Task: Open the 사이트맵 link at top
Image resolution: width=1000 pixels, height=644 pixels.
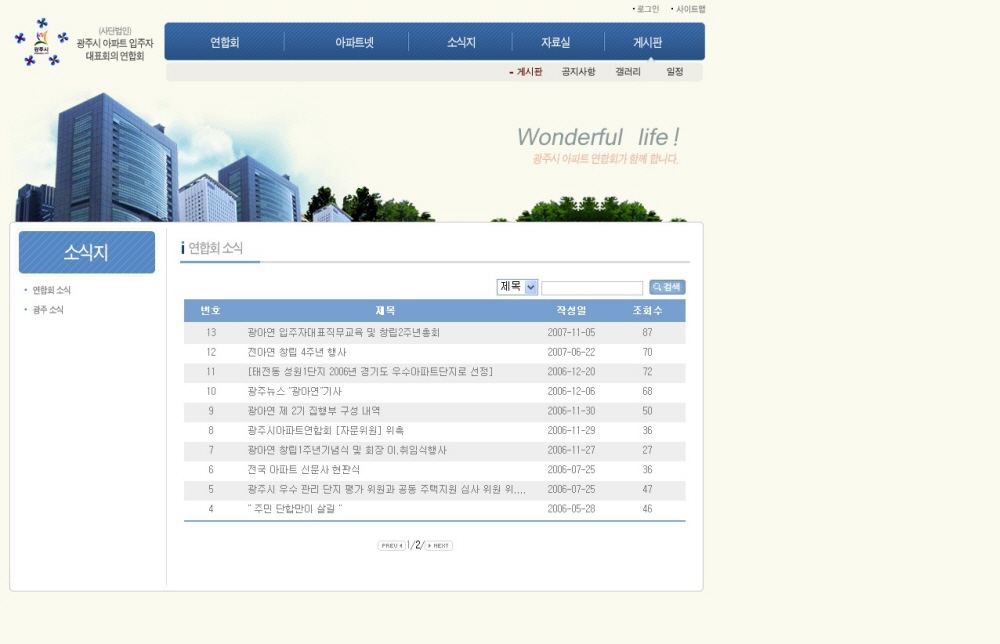Action: coord(690,9)
